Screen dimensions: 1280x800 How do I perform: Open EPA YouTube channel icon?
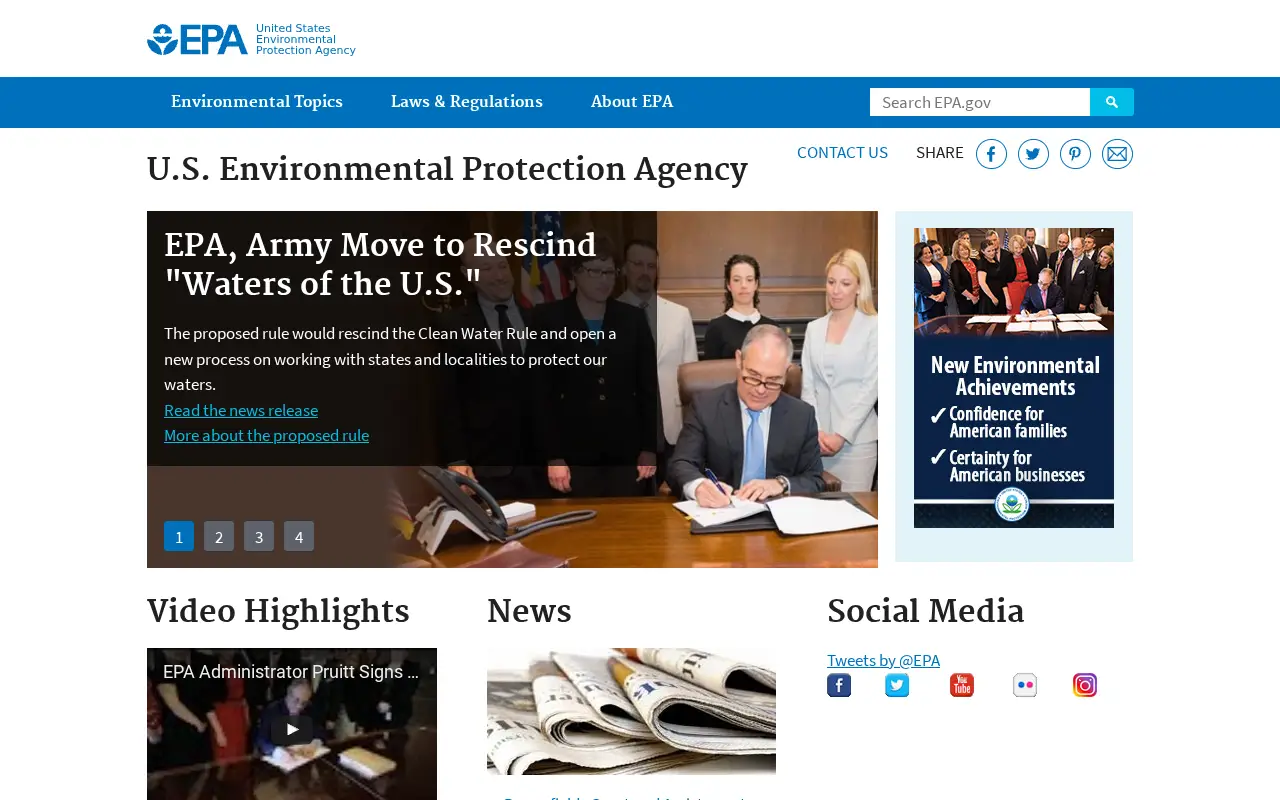(962, 685)
